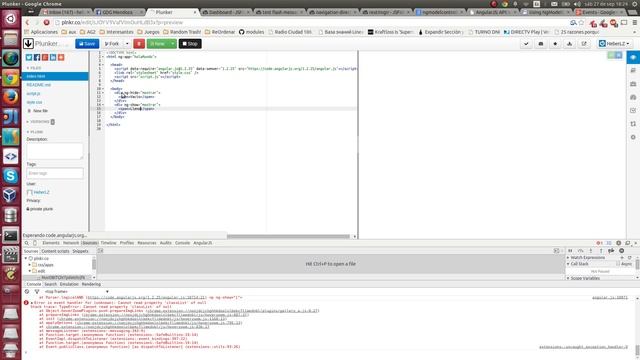Expand the css/apps folder

click(30, 265)
